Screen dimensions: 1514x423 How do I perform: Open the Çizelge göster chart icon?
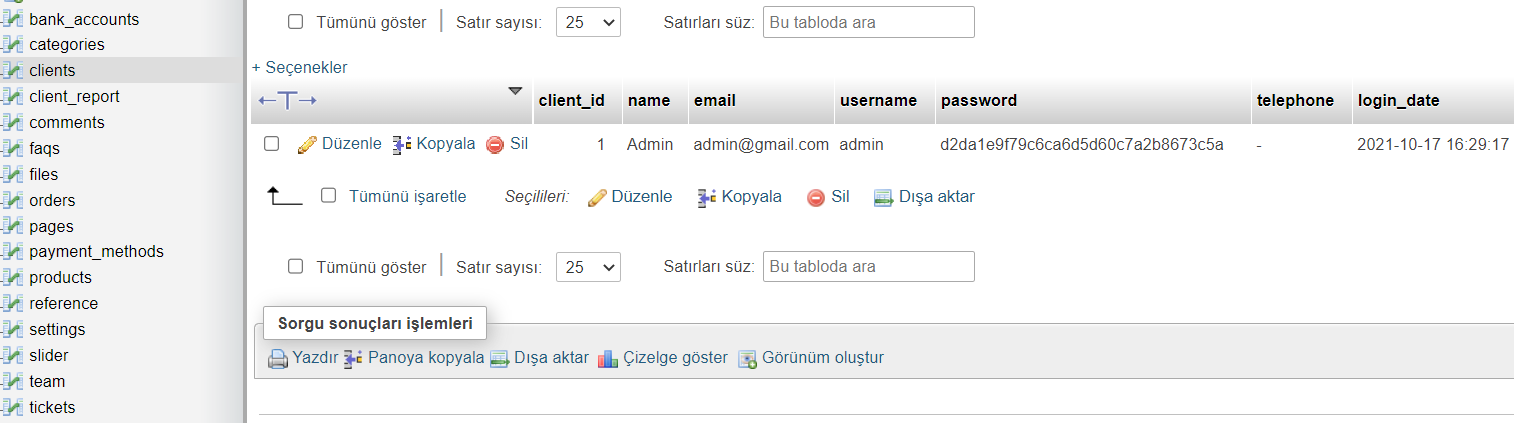608,358
